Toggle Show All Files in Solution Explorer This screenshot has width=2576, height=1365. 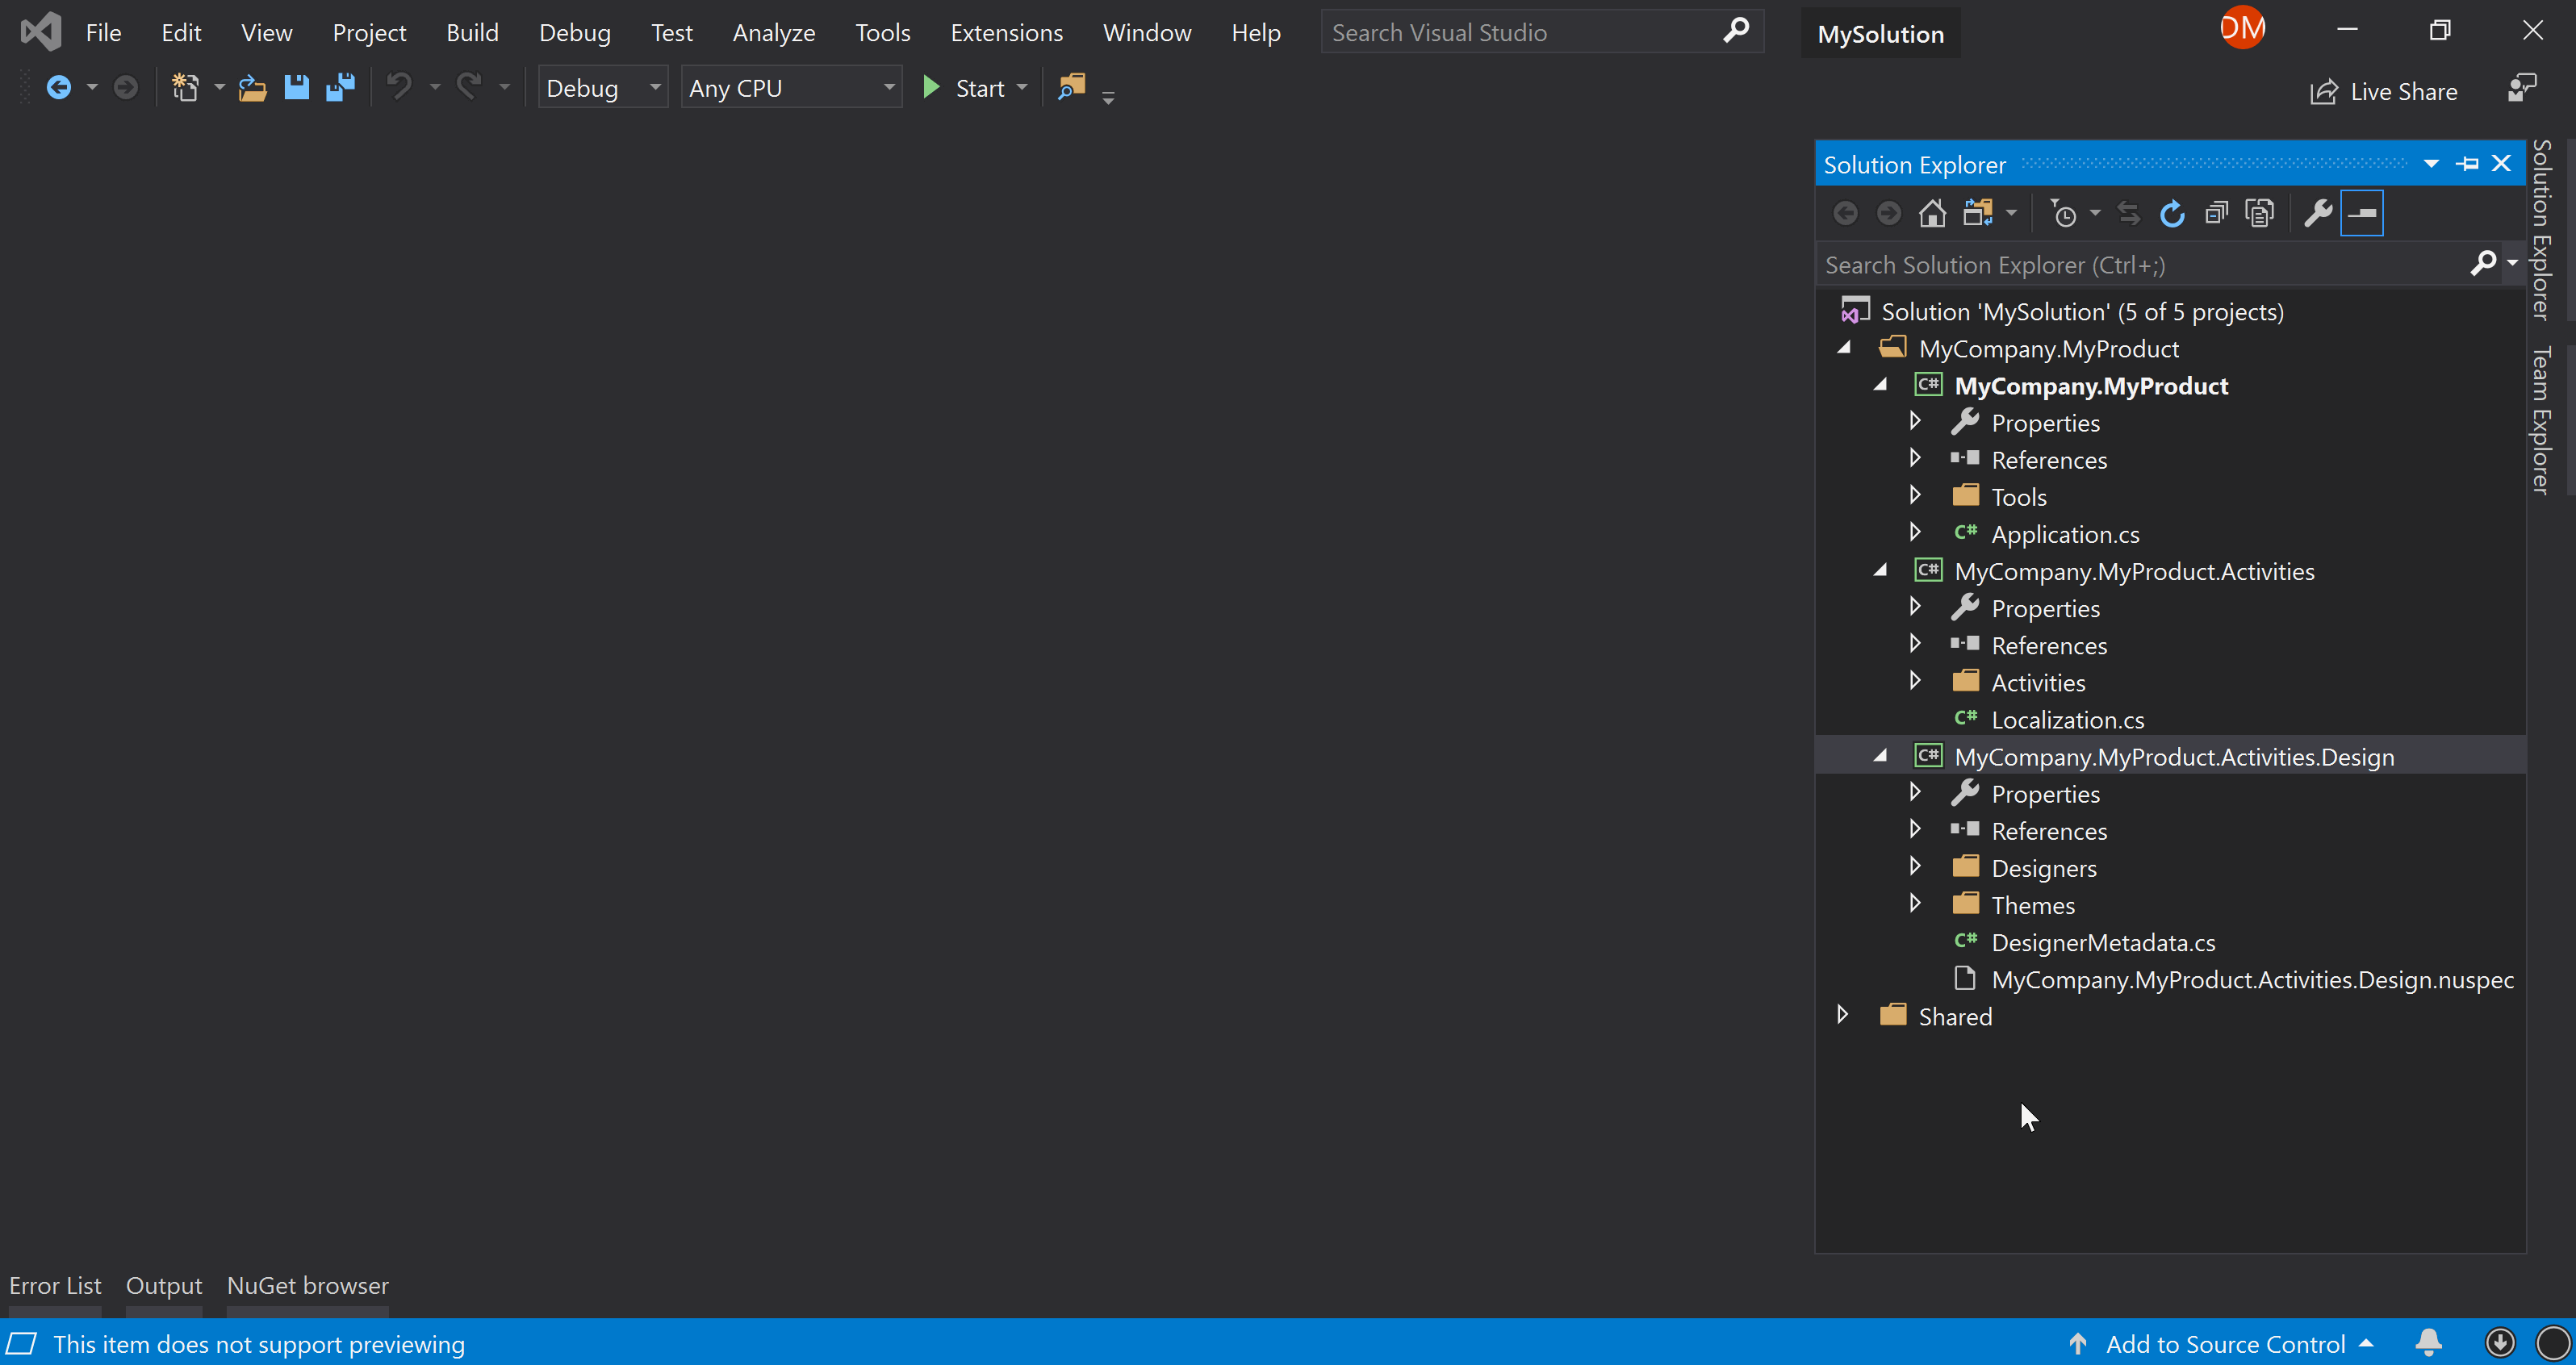2260,213
